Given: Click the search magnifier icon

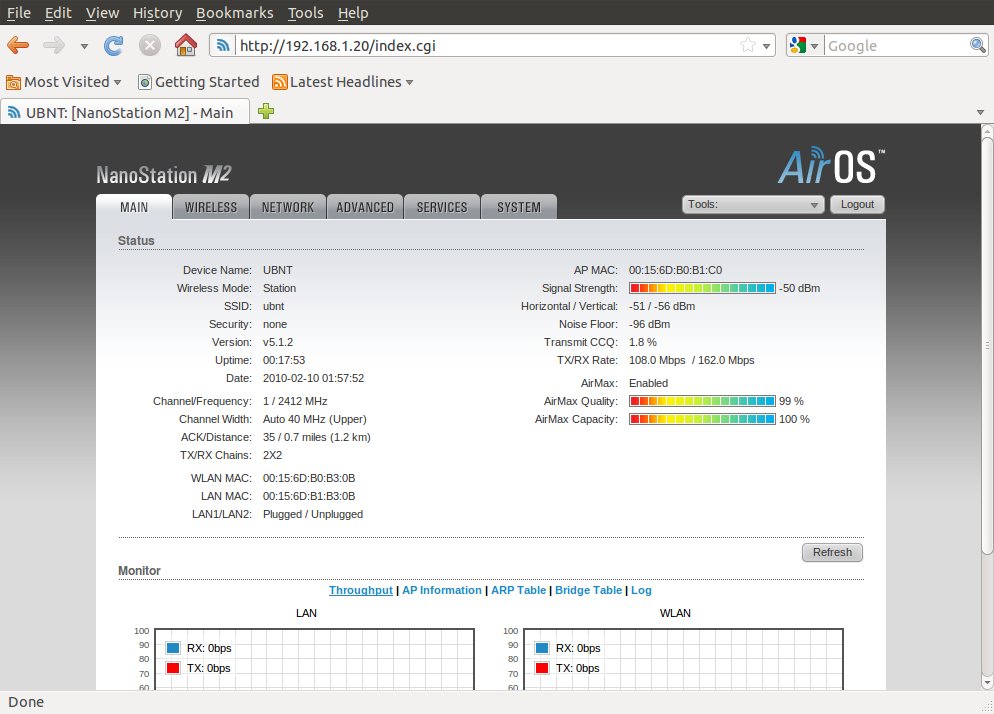Looking at the screenshot, I should [978, 45].
